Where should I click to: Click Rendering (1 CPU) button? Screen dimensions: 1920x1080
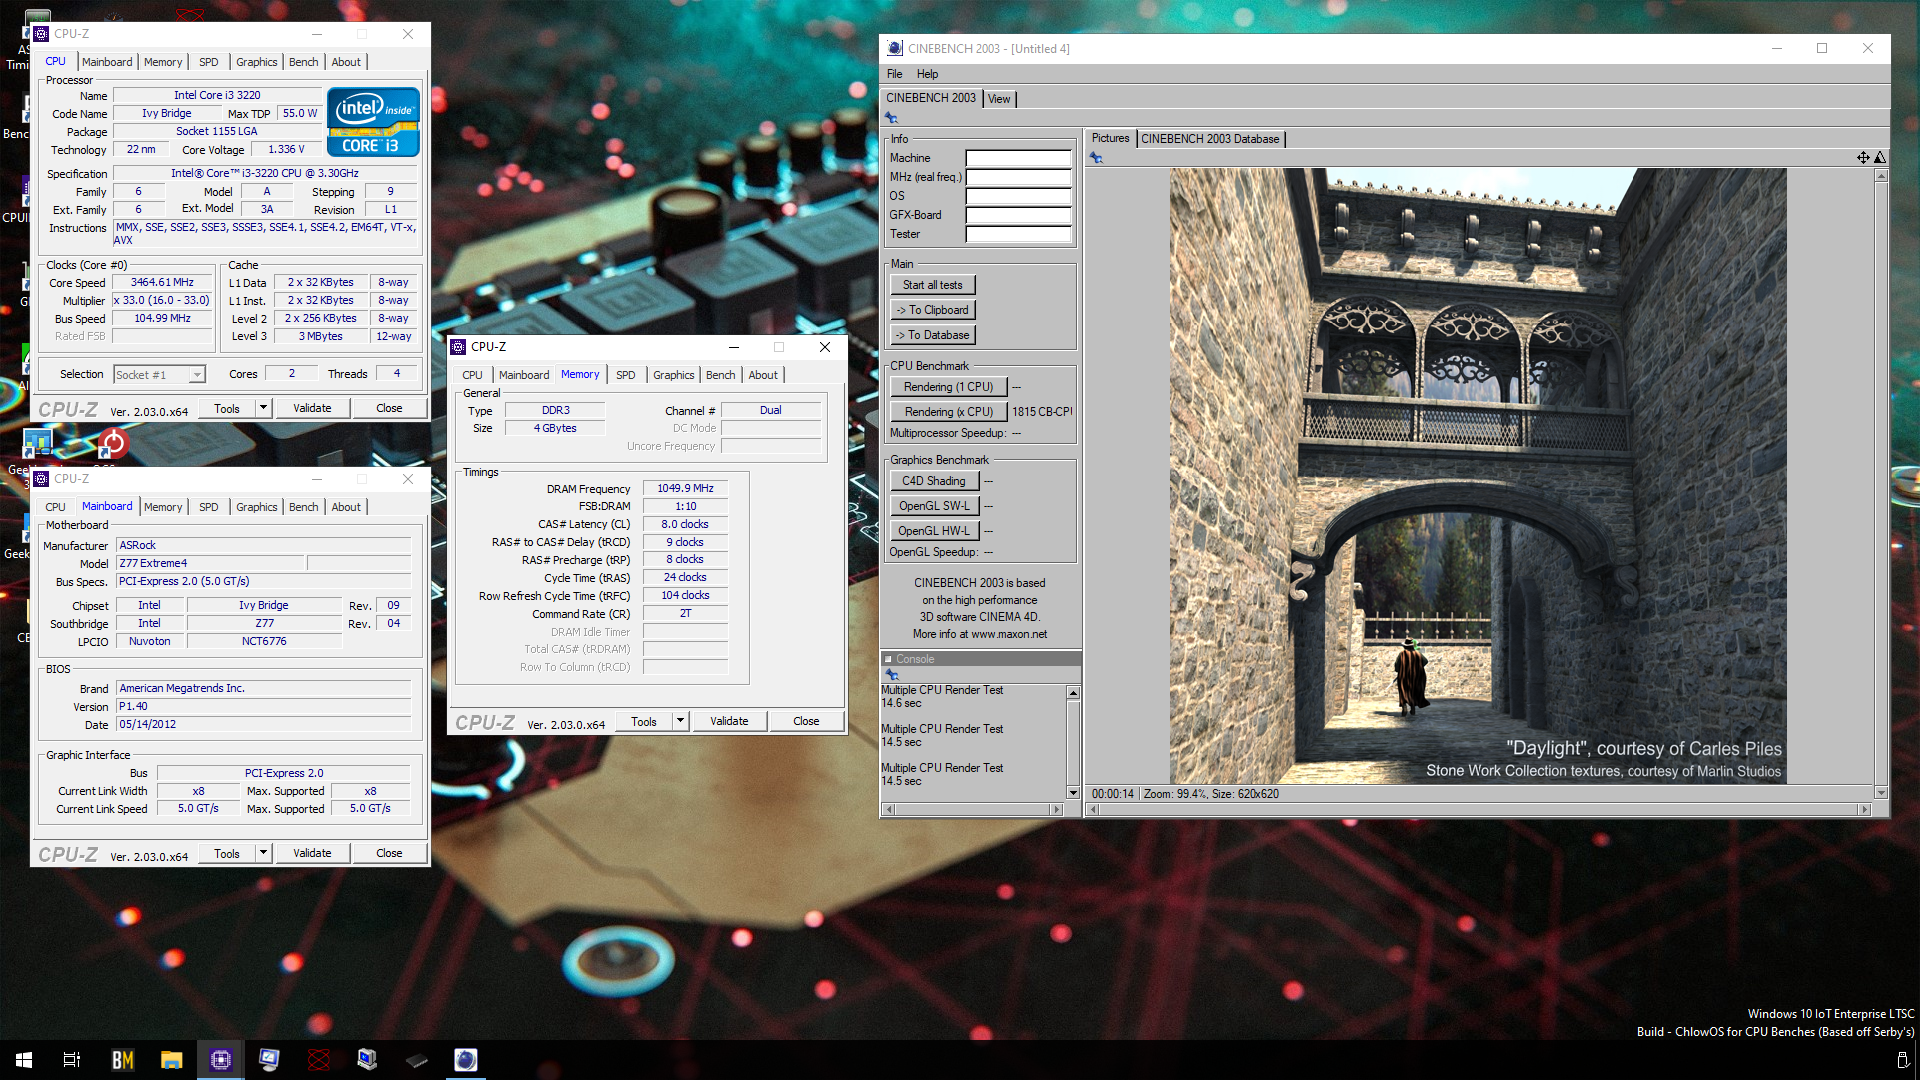click(948, 387)
